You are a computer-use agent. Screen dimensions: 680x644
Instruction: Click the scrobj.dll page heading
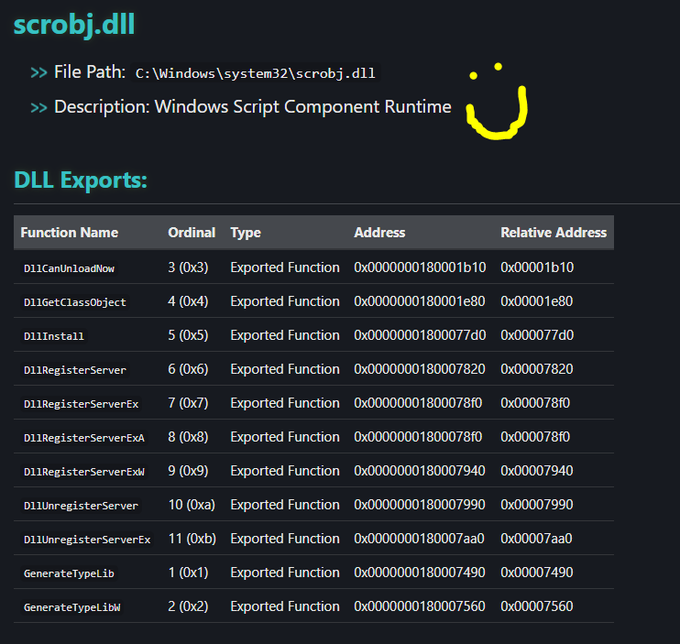click(x=74, y=24)
